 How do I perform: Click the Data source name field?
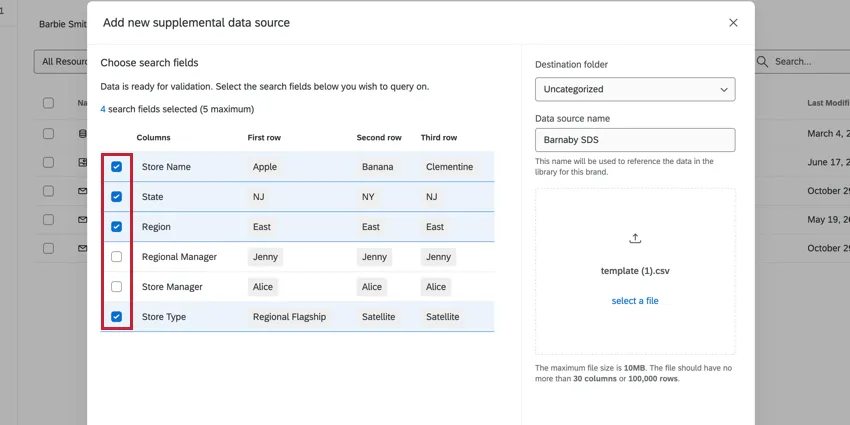point(634,140)
